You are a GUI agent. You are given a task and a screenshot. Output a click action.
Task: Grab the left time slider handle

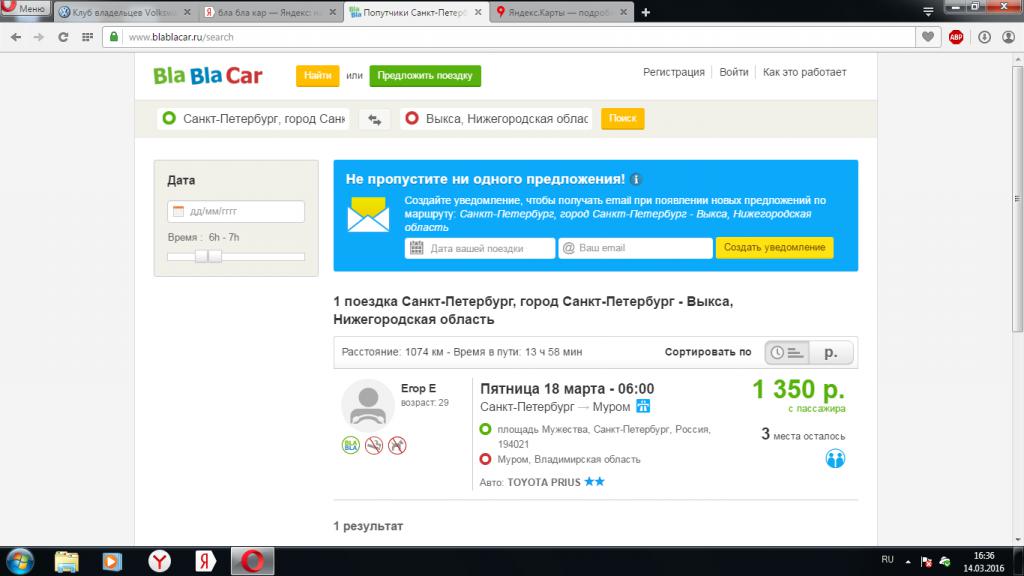201,256
